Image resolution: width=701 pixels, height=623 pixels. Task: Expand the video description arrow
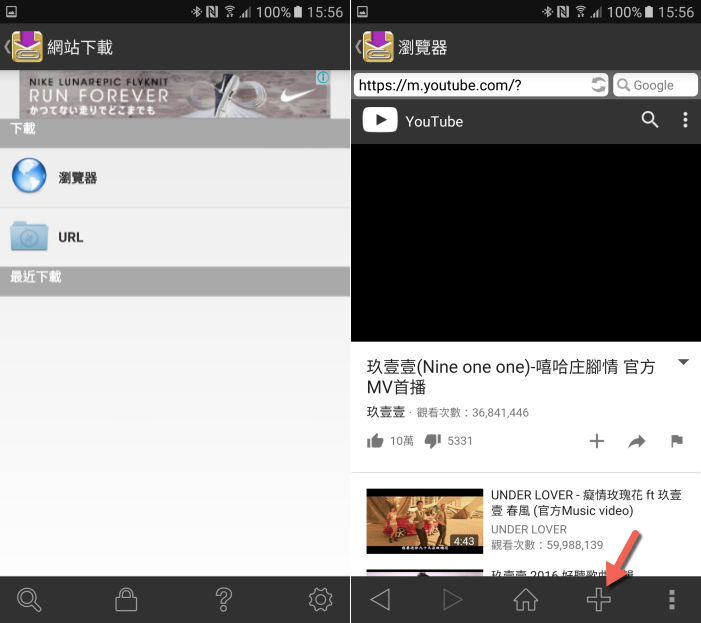click(683, 362)
